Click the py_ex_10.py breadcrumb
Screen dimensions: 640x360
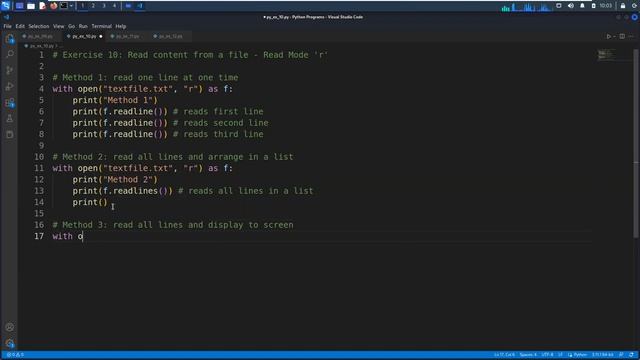[42, 46]
